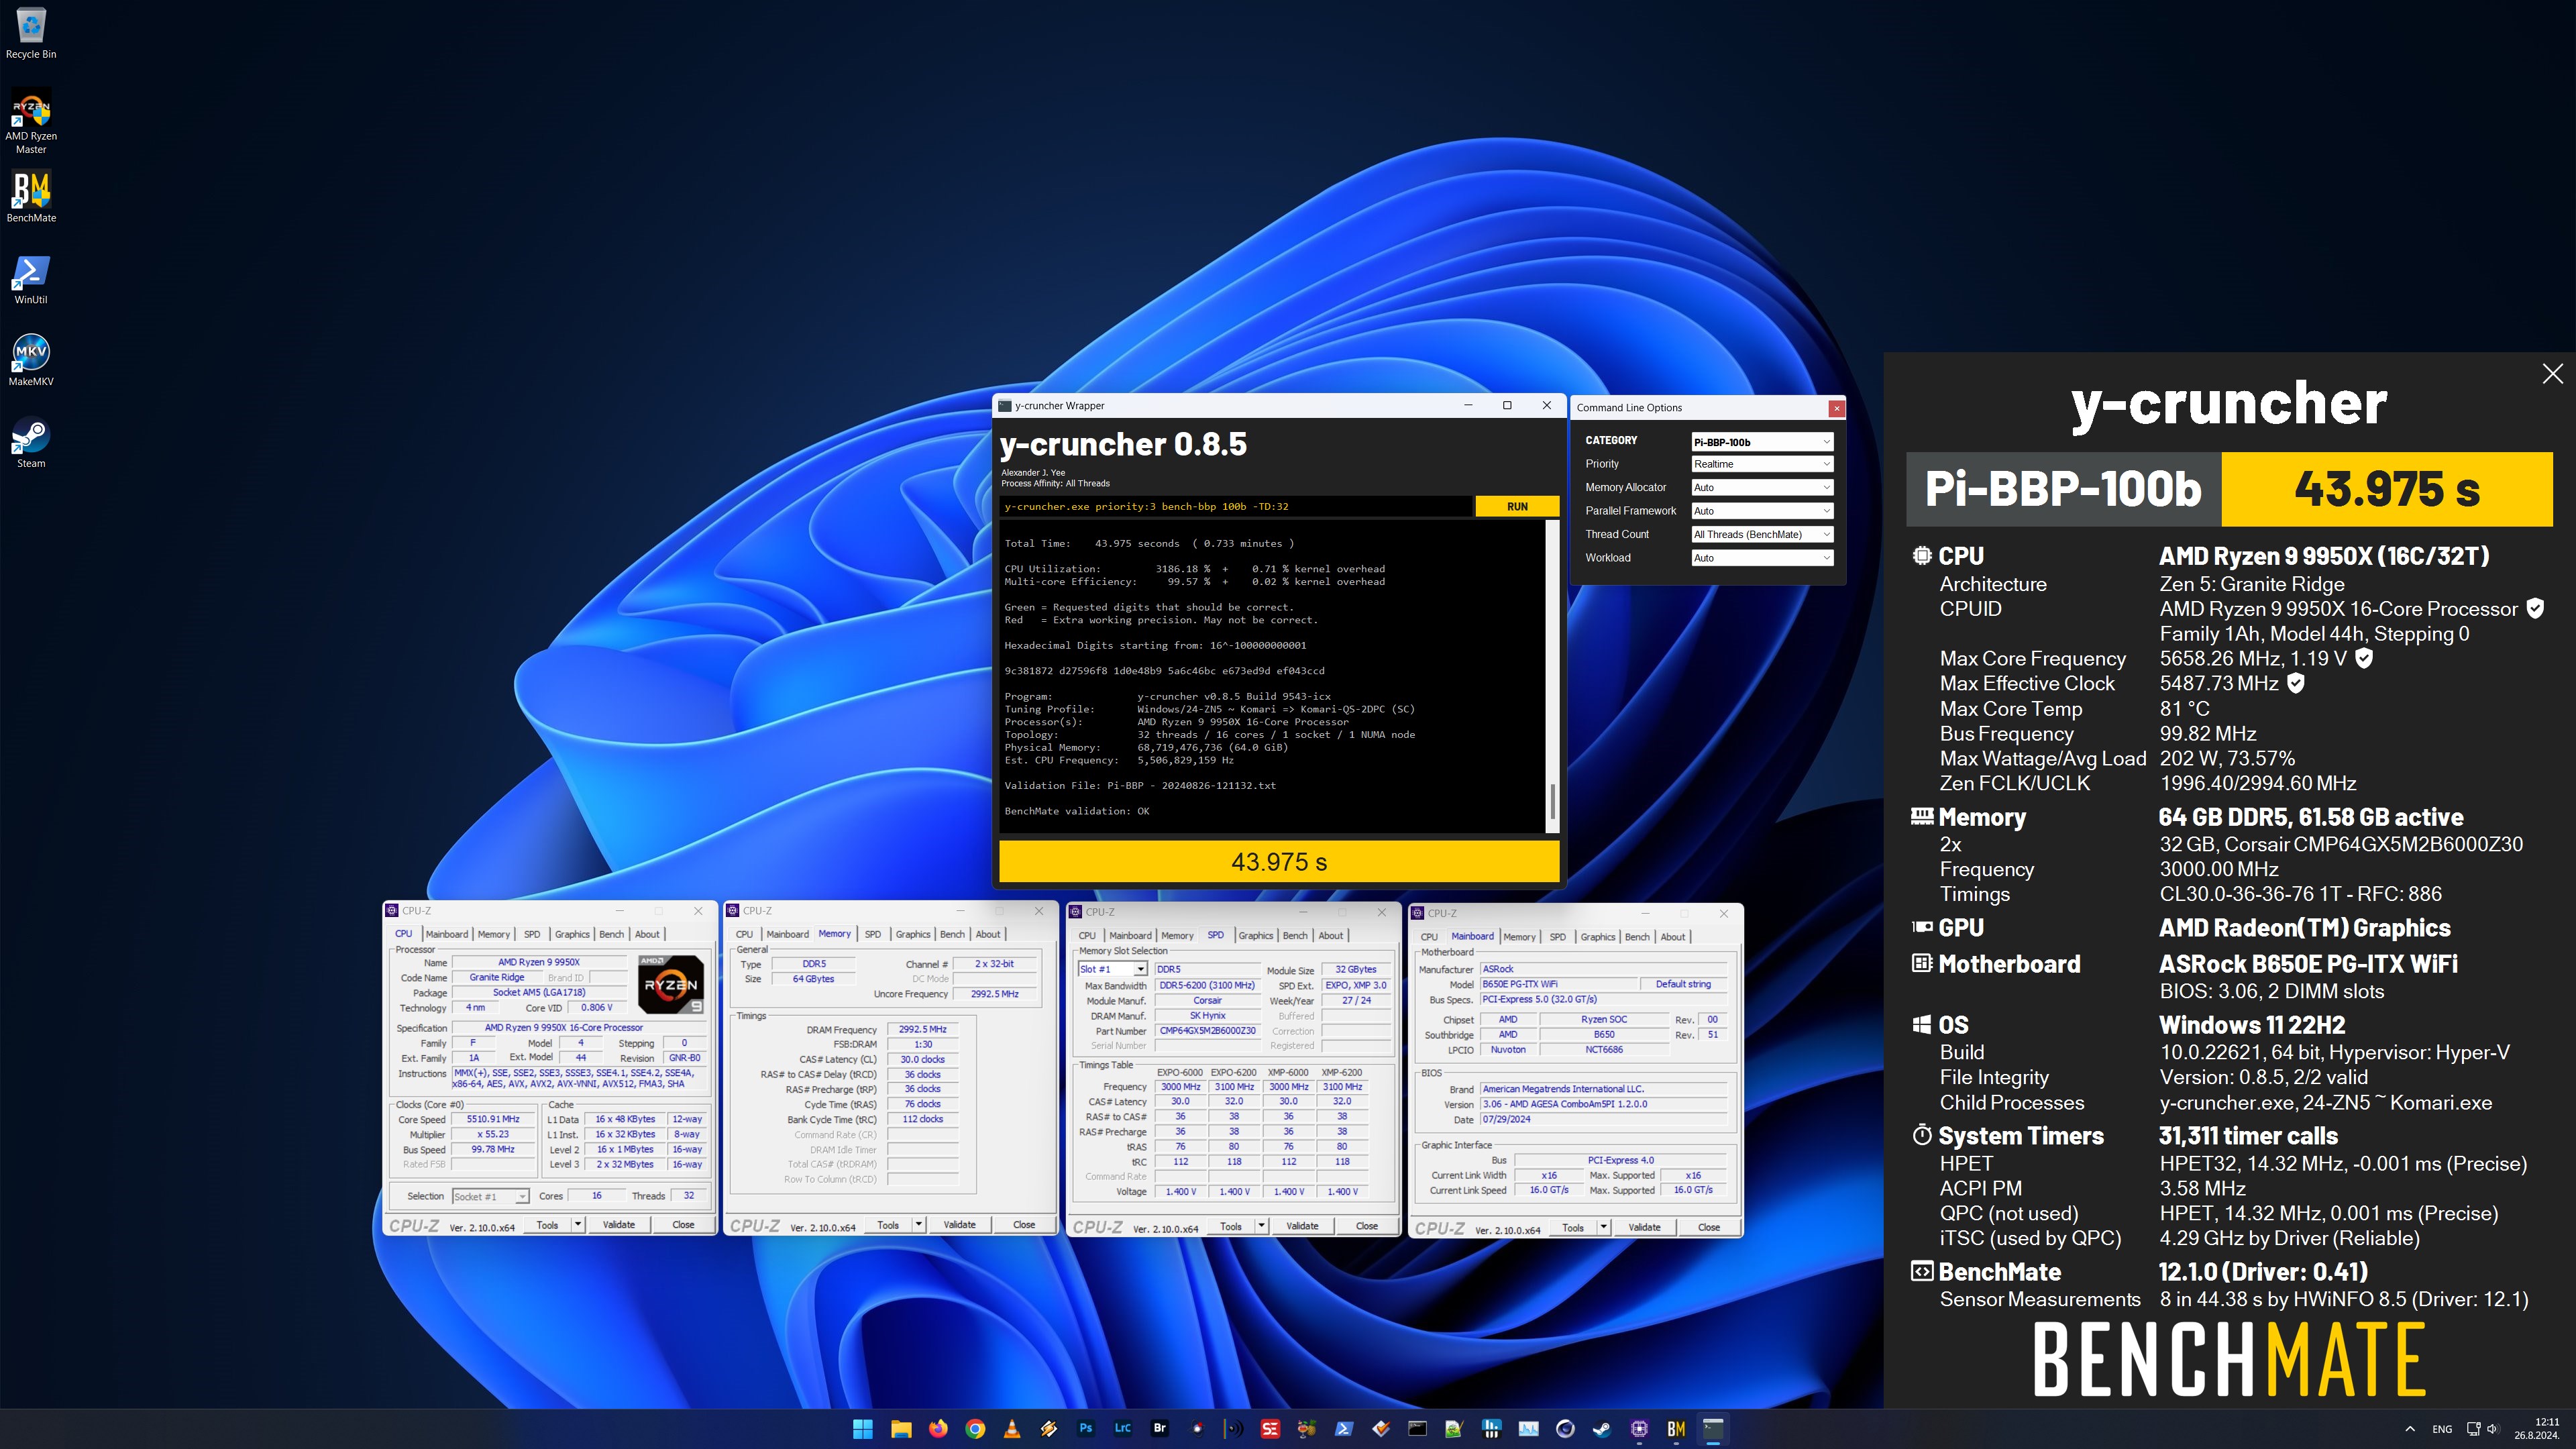The image size is (2576, 1449).
Task: Close the Command Line Options window
Action: pyautogui.click(x=1837, y=408)
